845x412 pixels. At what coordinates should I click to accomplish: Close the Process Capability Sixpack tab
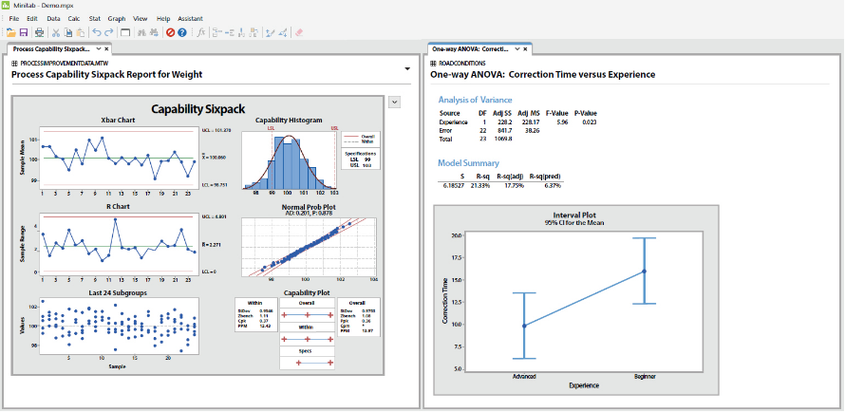107,49
